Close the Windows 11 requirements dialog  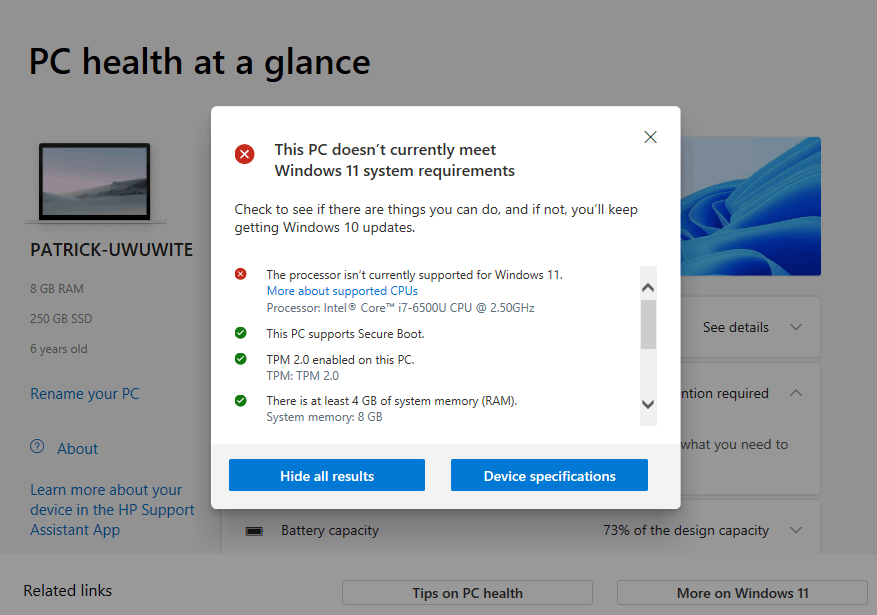(650, 137)
